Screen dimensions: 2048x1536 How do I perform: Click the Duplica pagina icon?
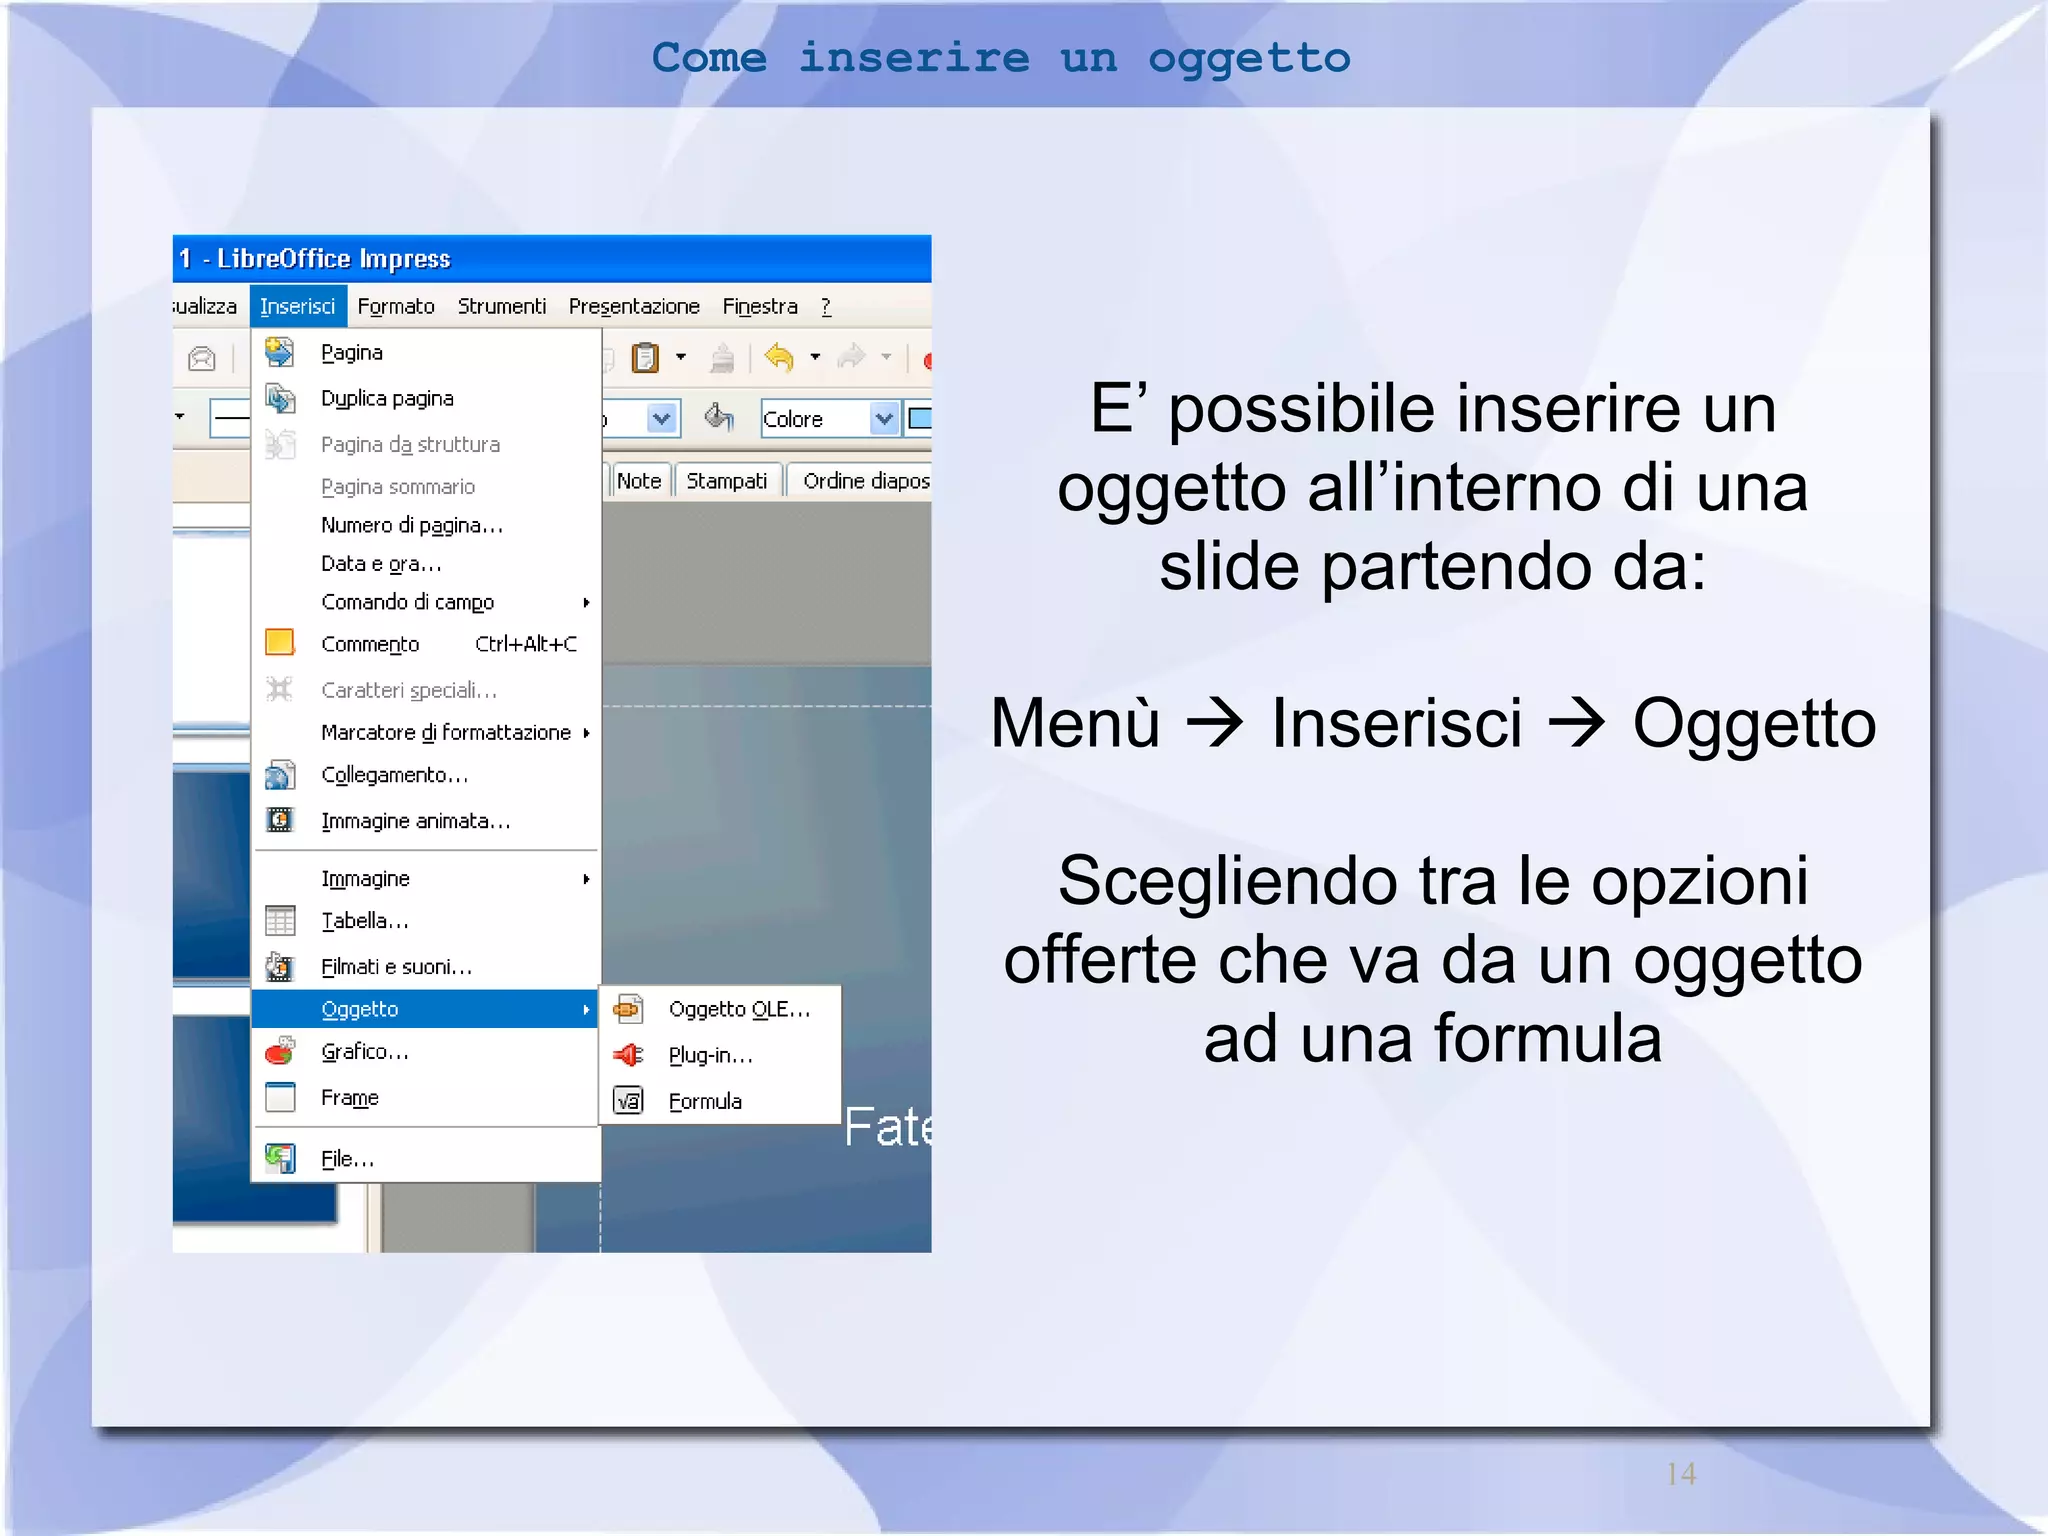coord(279,398)
